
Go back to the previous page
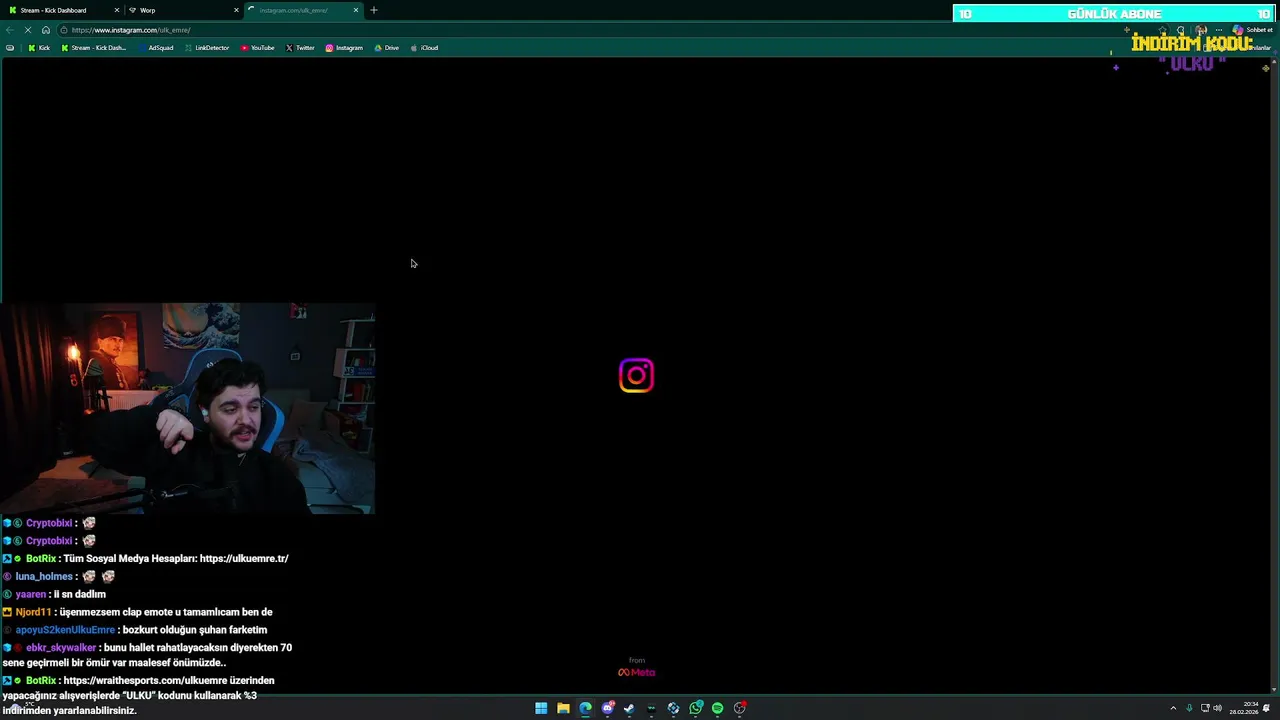(10, 30)
